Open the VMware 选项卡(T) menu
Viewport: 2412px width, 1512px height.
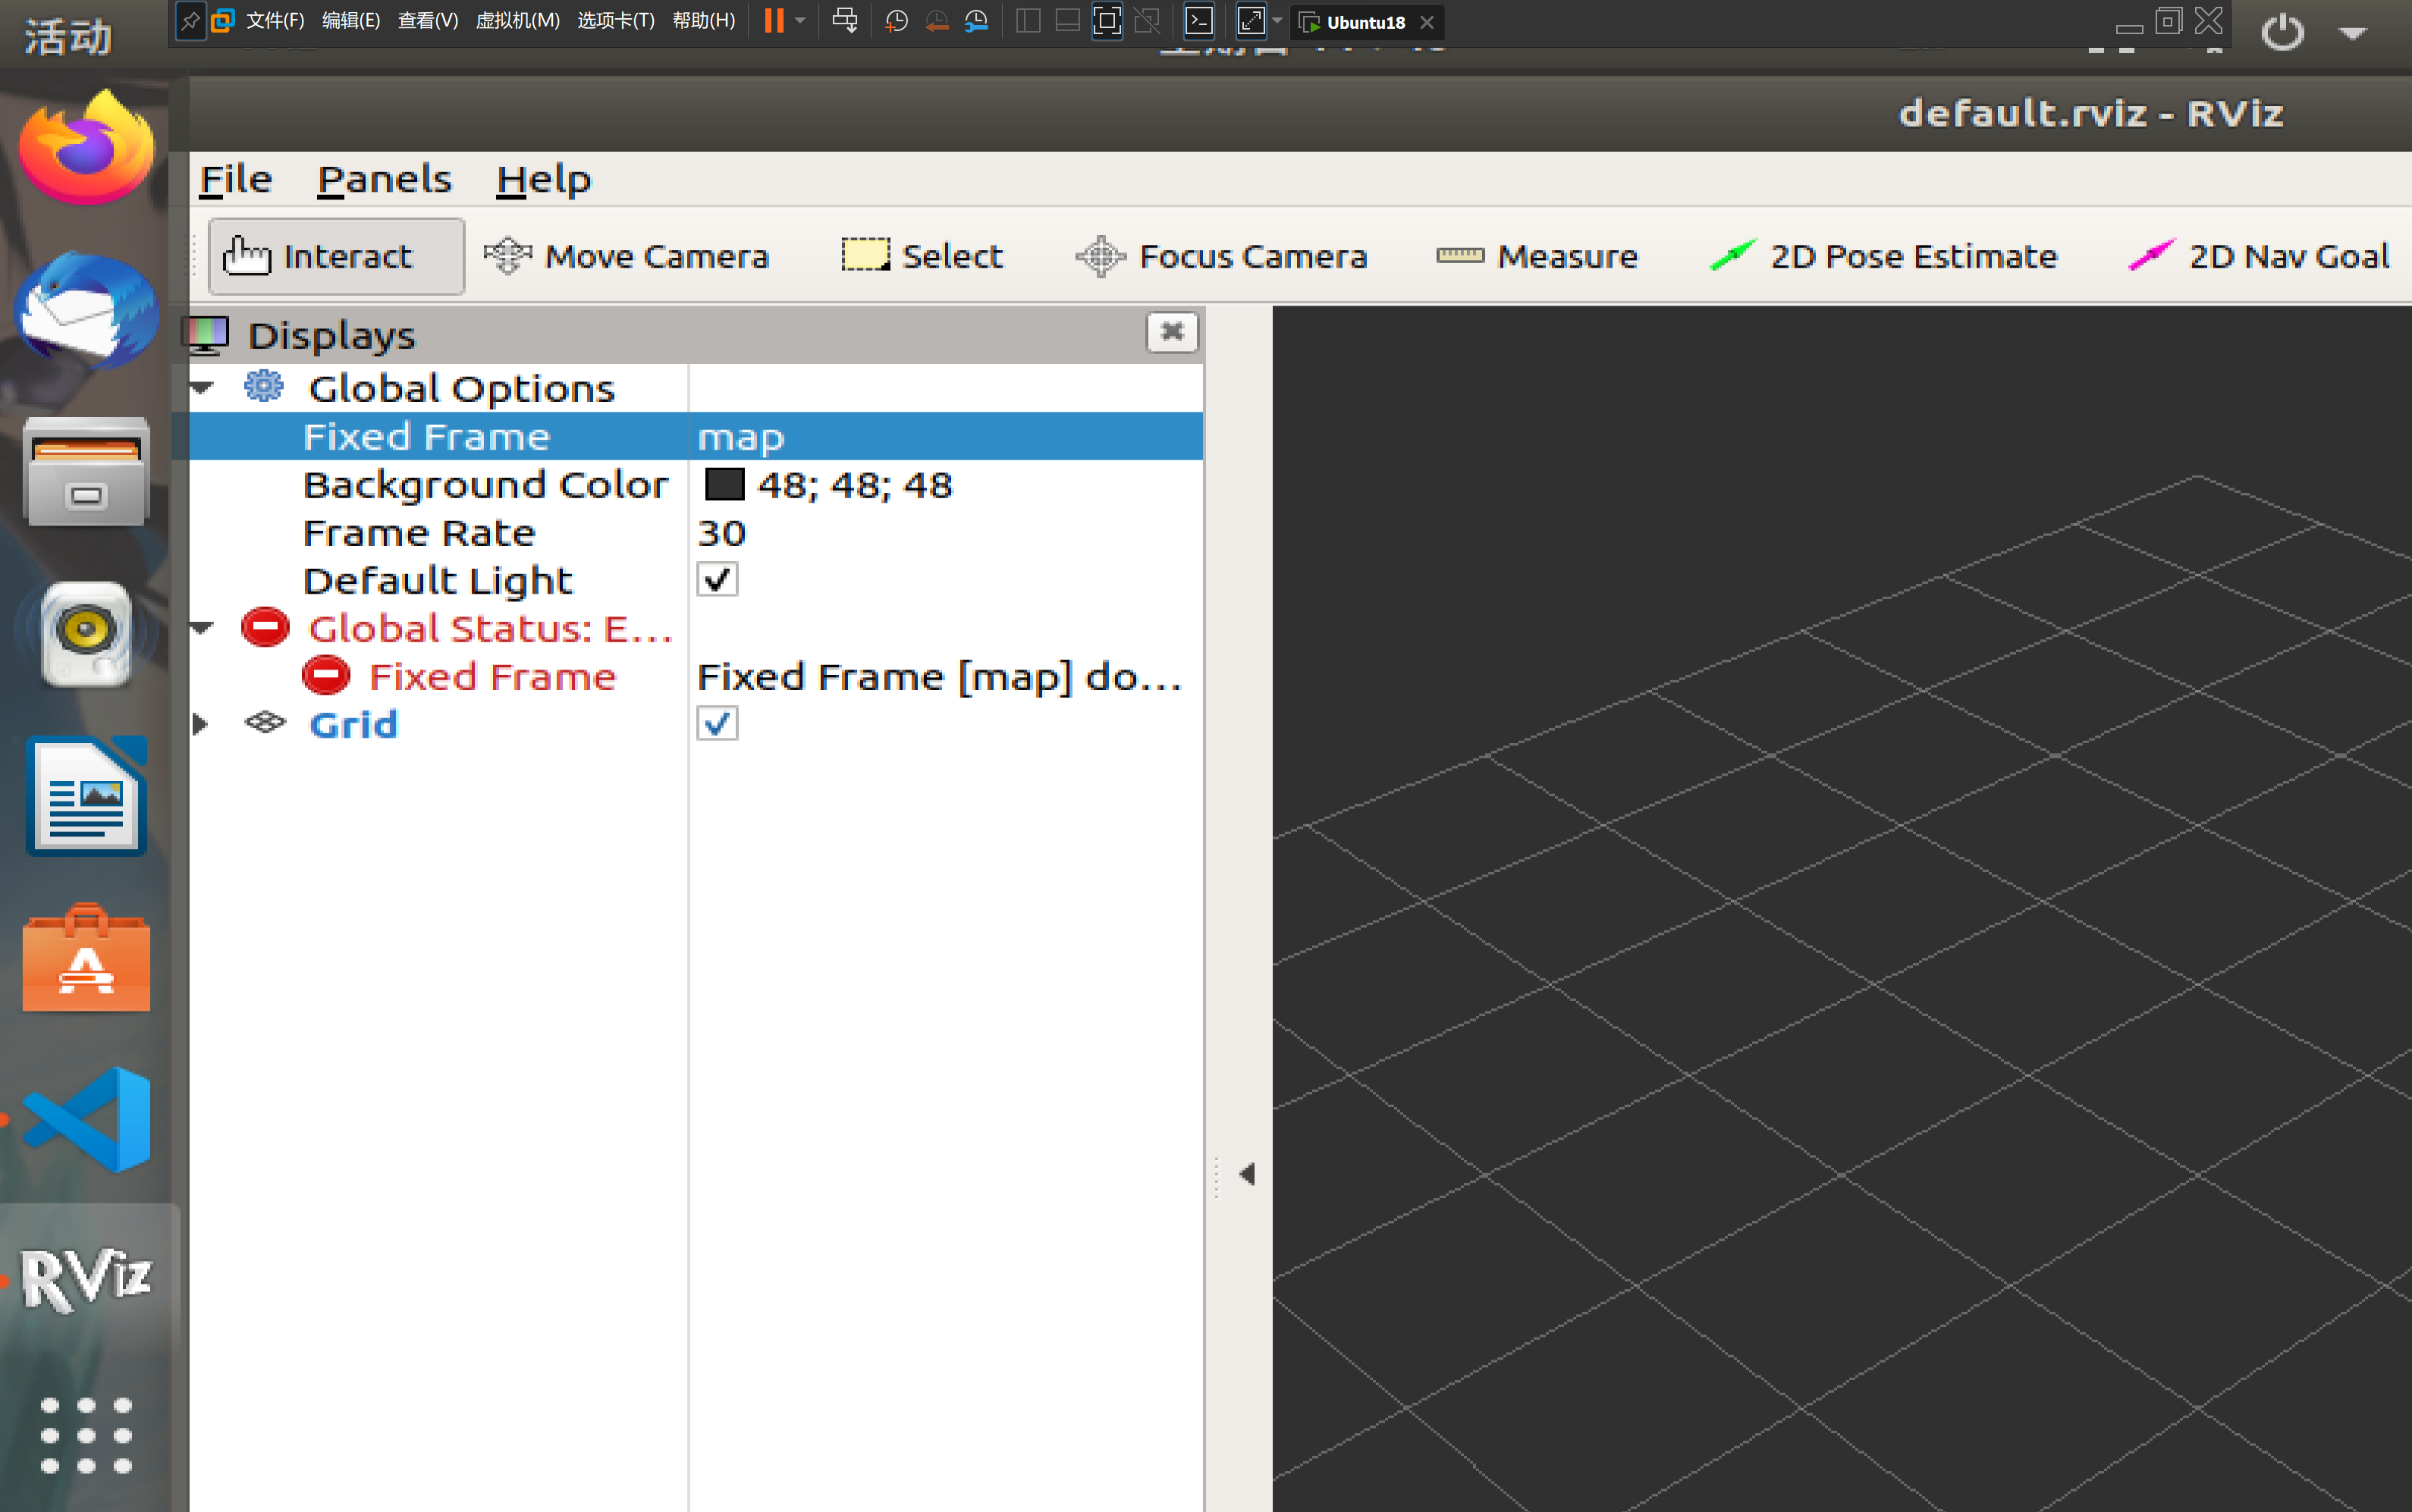click(x=616, y=21)
